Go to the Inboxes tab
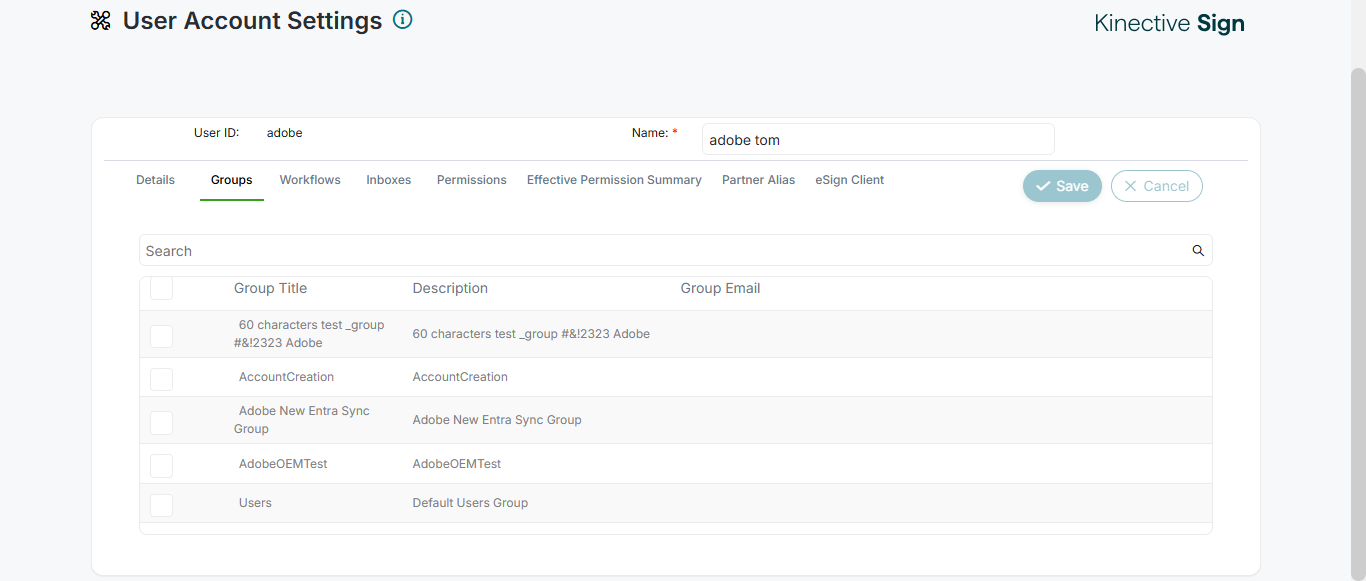The height and width of the screenshot is (581, 1366). tap(389, 180)
